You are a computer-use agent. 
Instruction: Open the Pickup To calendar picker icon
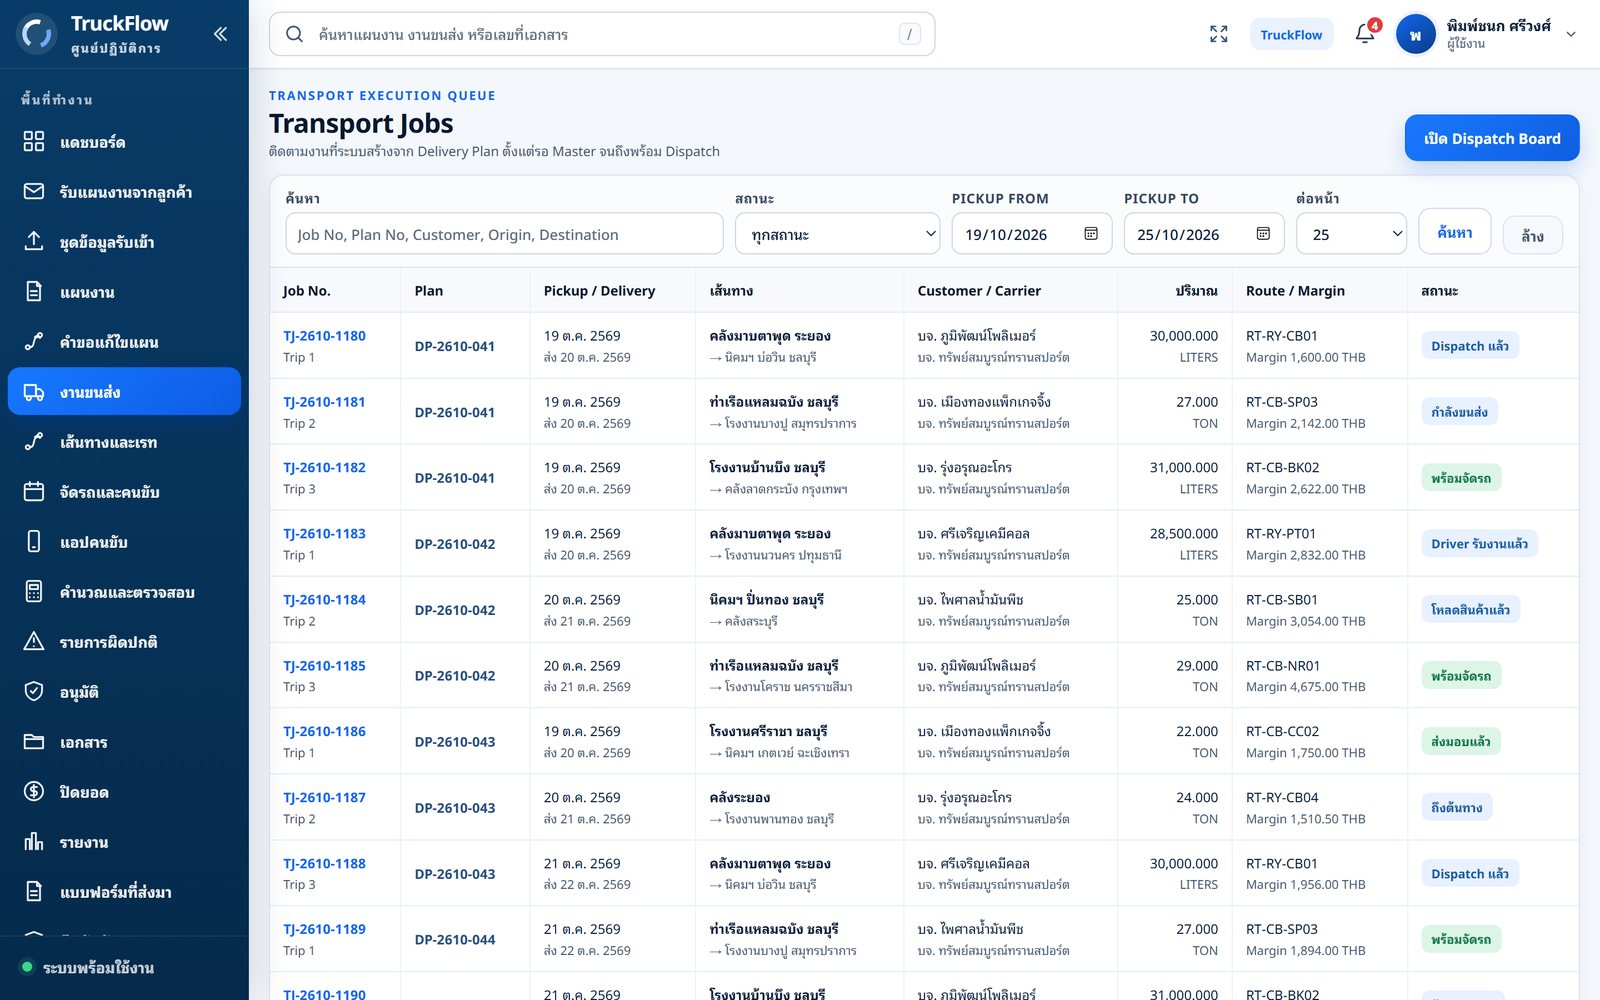(x=1263, y=234)
